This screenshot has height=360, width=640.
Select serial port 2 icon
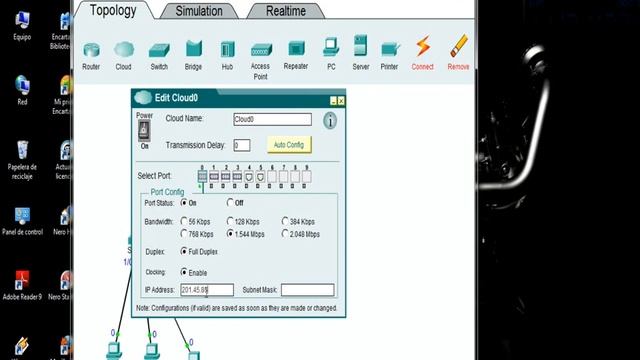[x=226, y=177]
